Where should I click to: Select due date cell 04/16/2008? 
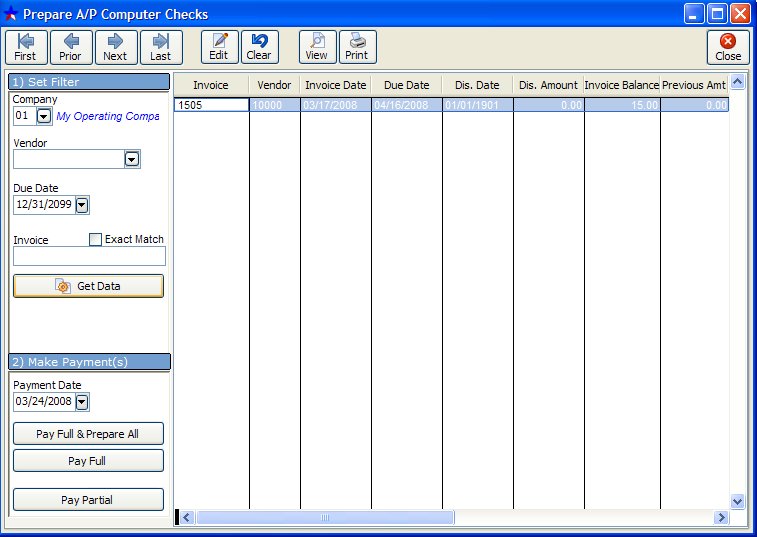(x=407, y=105)
